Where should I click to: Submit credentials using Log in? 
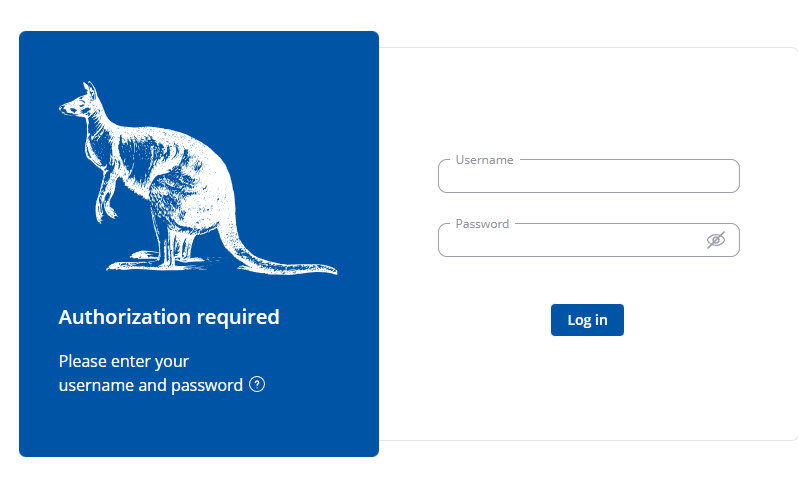point(587,320)
